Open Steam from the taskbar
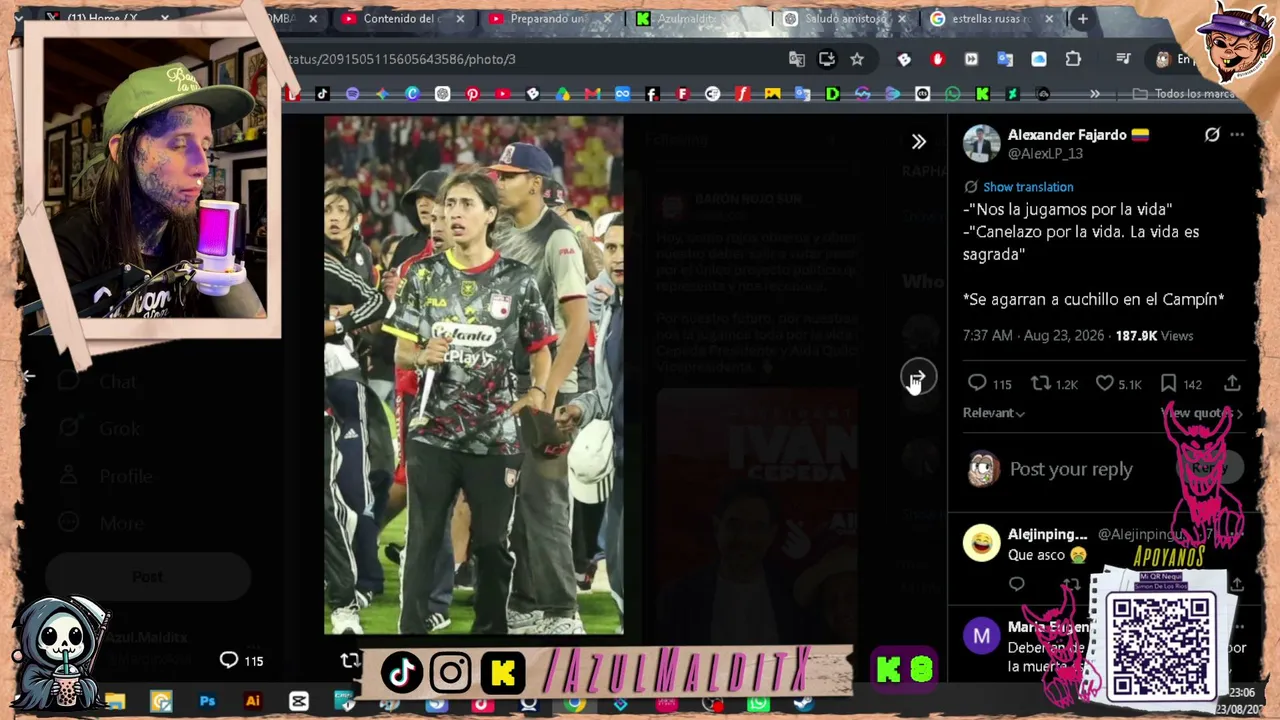Image resolution: width=1280 pixels, height=720 pixels. tap(804, 703)
